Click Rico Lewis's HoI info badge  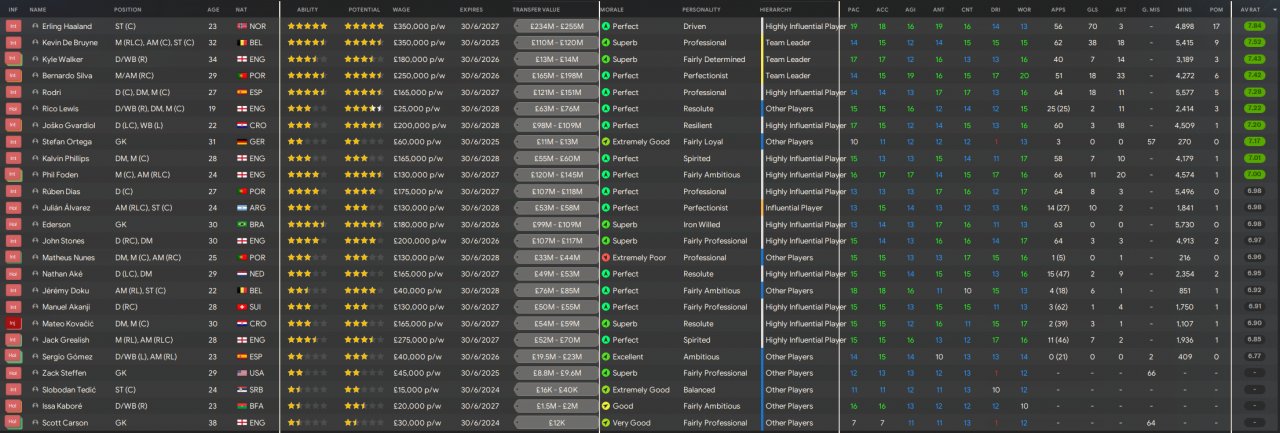click(x=14, y=109)
